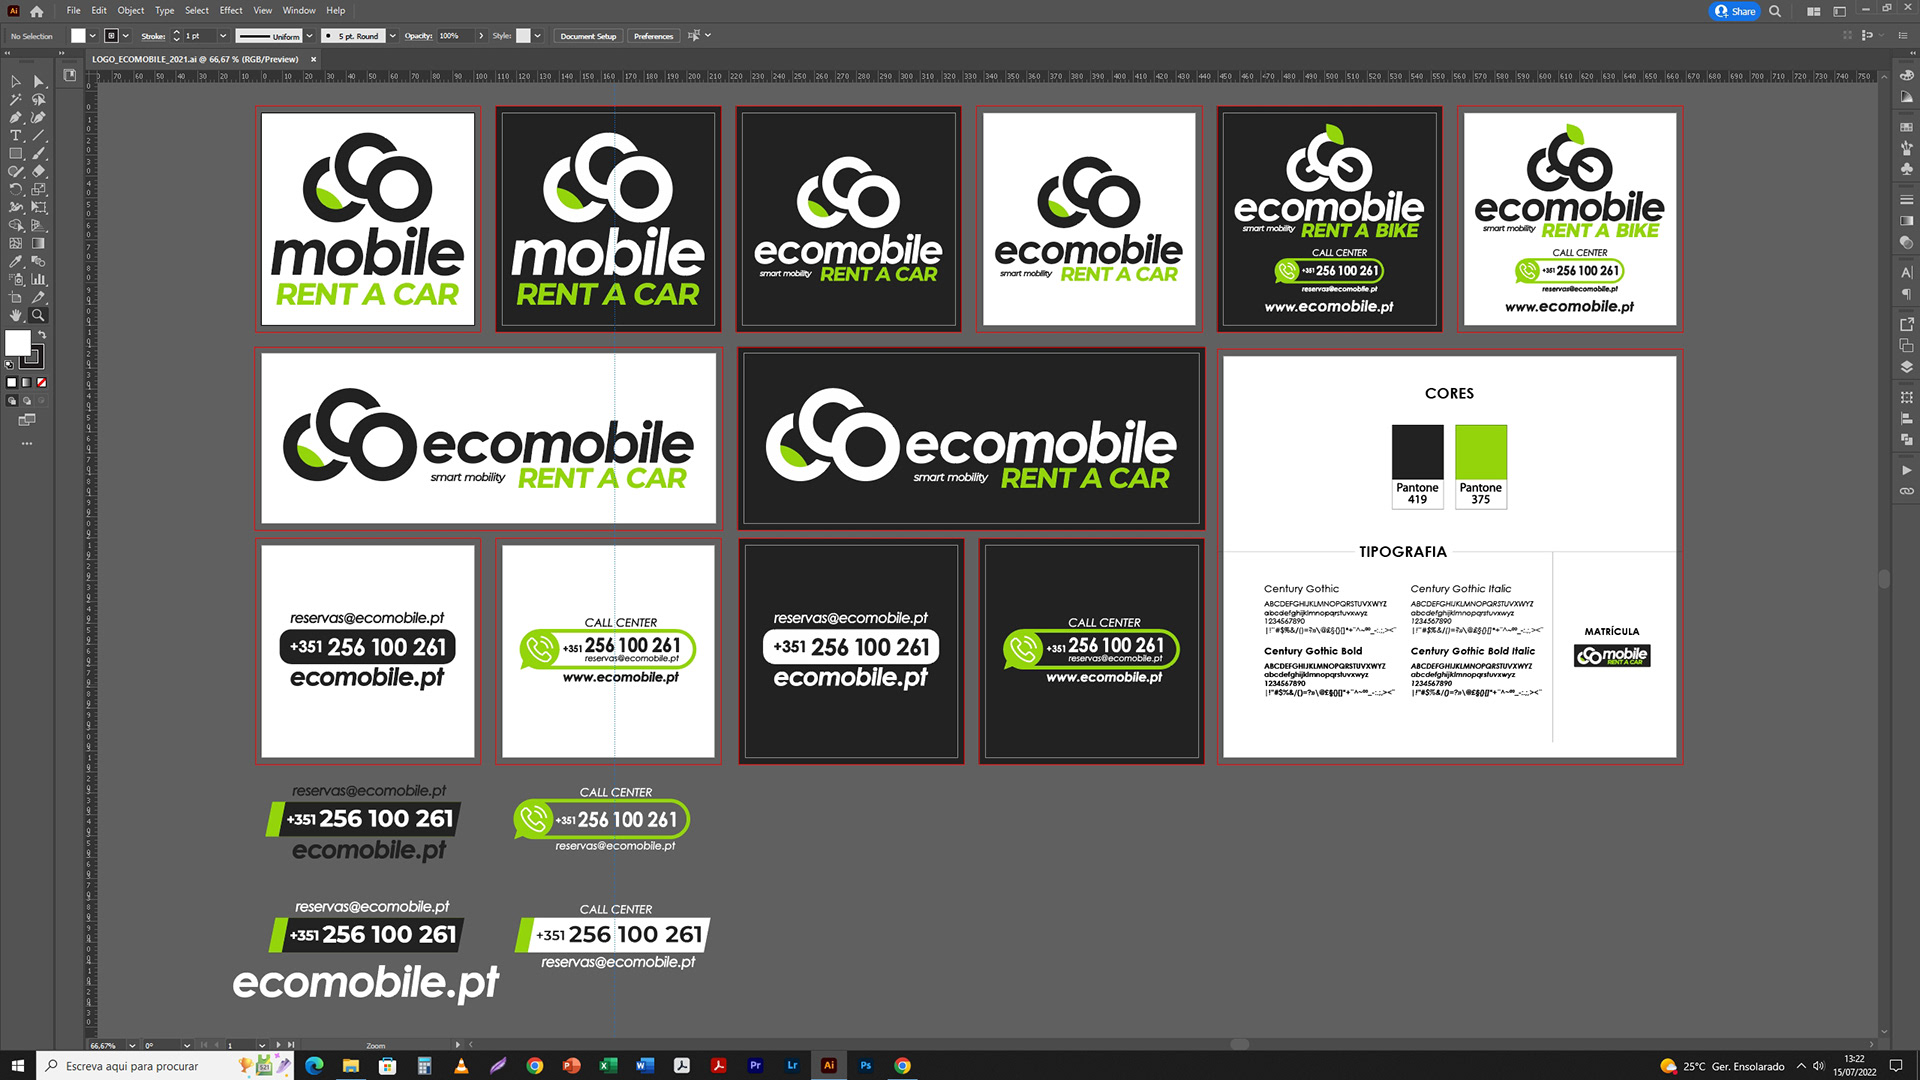The image size is (1920, 1080).
Task: Open the Layers panel icon
Action: [1906, 367]
